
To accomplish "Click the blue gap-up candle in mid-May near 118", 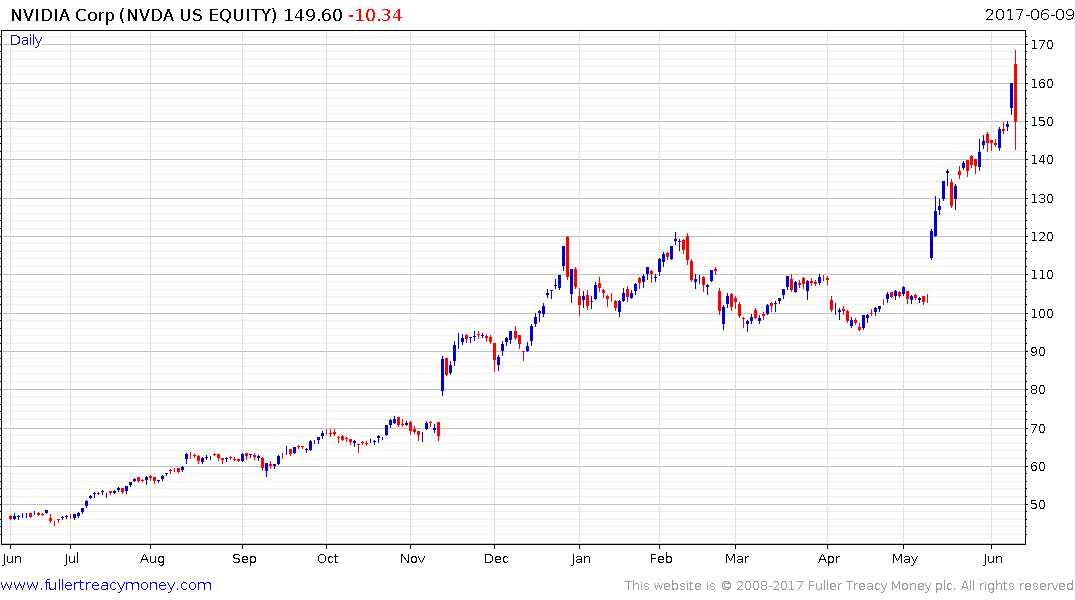I will click(931, 245).
